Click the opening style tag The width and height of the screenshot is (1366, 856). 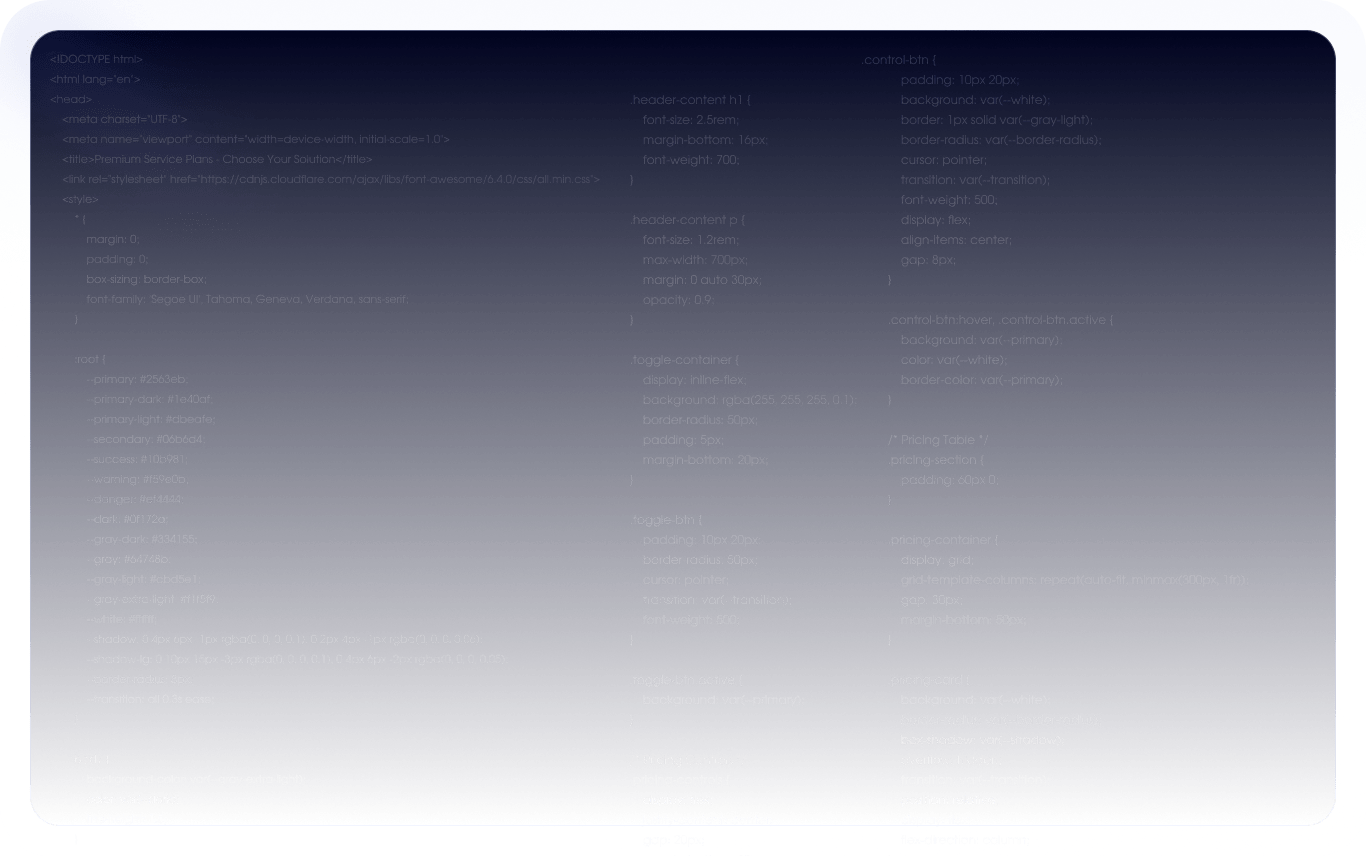click(x=80, y=200)
